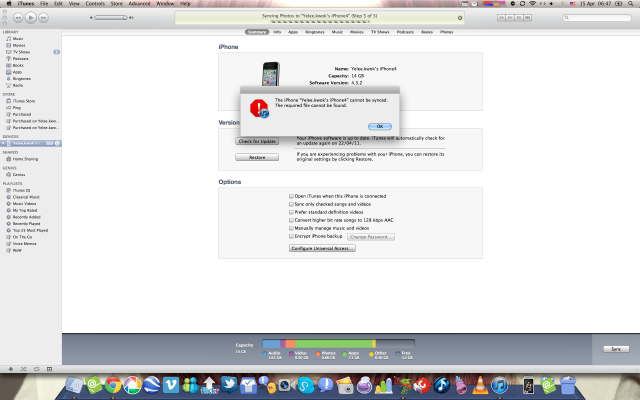Open the Music tab
640x400 pixels.
[x=337, y=32]
